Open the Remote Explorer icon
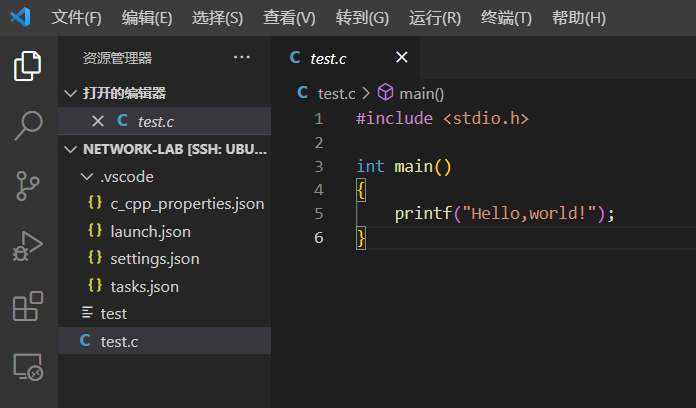The width and height of the screenshot is (696, 408). pyautogui.click(x=28, y=367)
